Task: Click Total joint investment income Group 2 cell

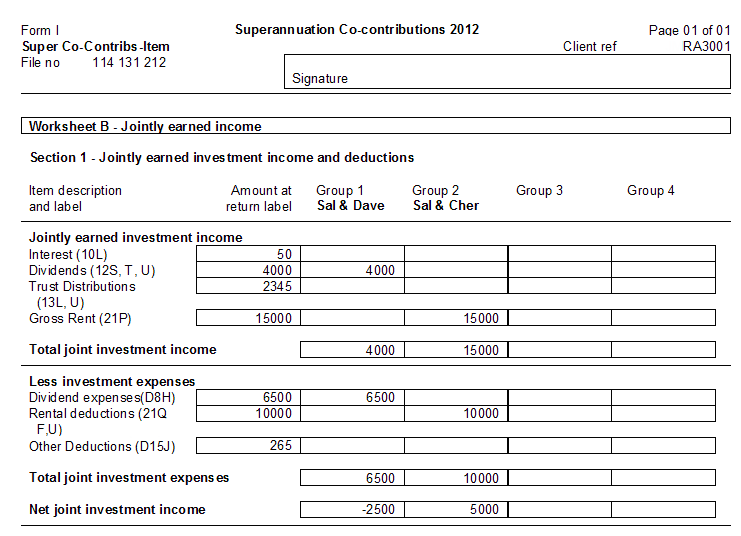Action: pyautogui.click(x=456, y=350)
